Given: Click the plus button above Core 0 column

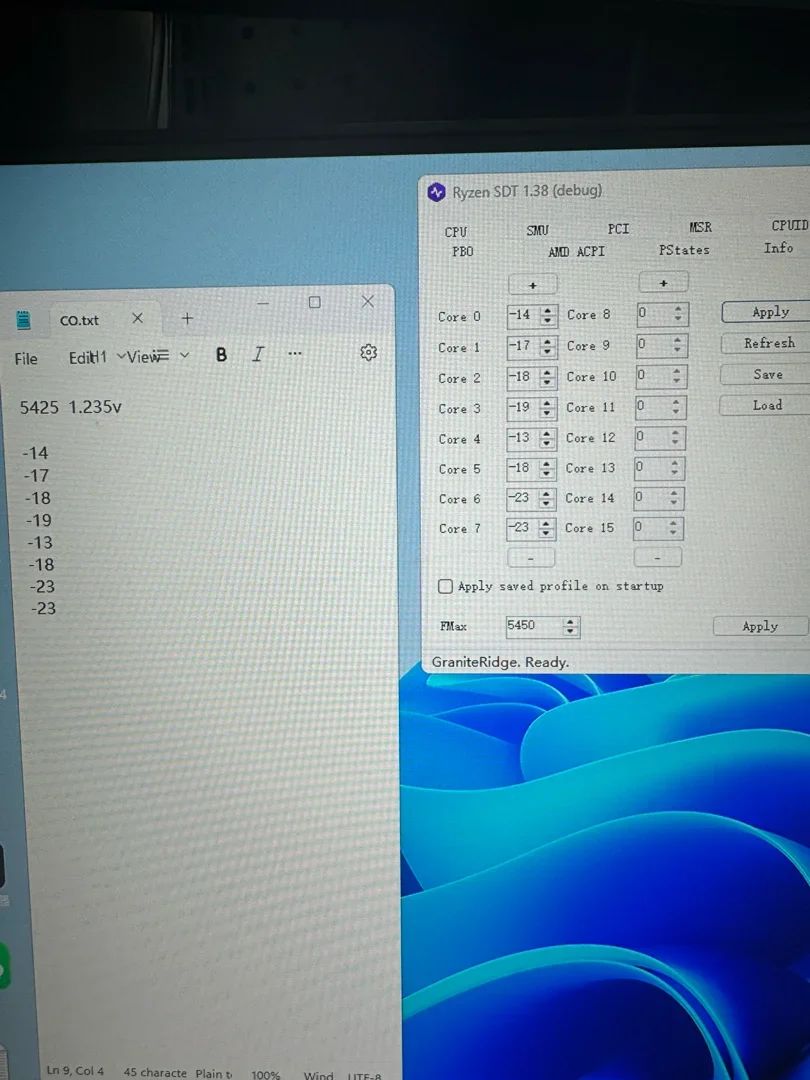Looking at the screenshot, I should [x=532, y=284].
